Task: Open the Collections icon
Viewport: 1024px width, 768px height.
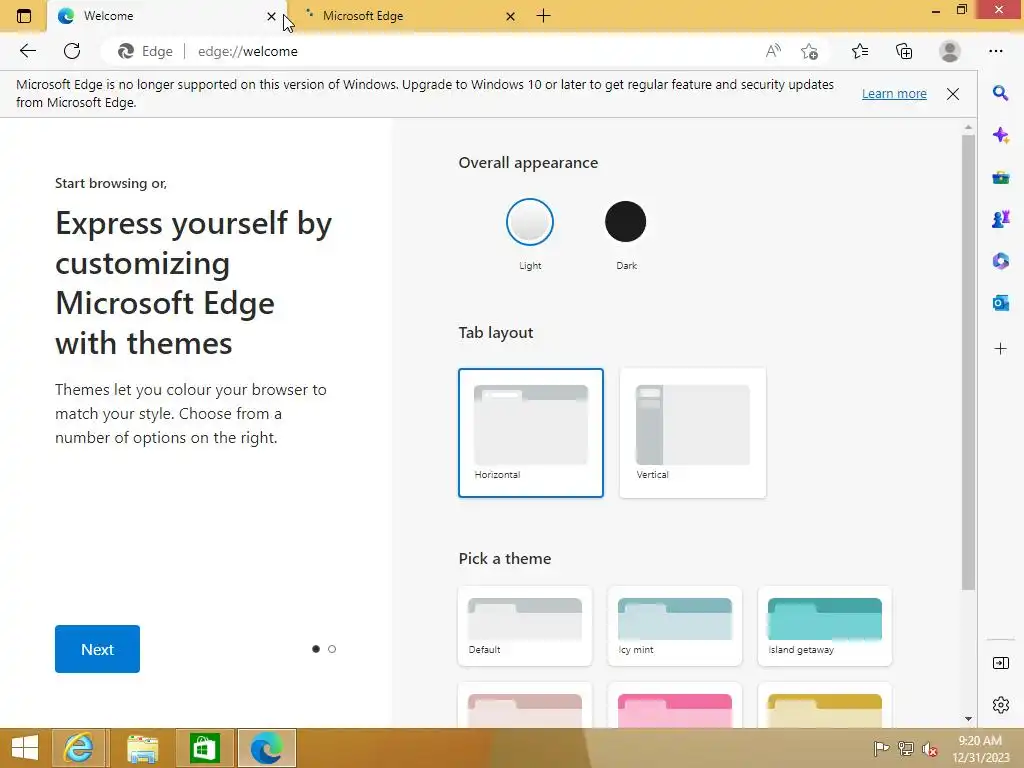Action: coord(904,51)
